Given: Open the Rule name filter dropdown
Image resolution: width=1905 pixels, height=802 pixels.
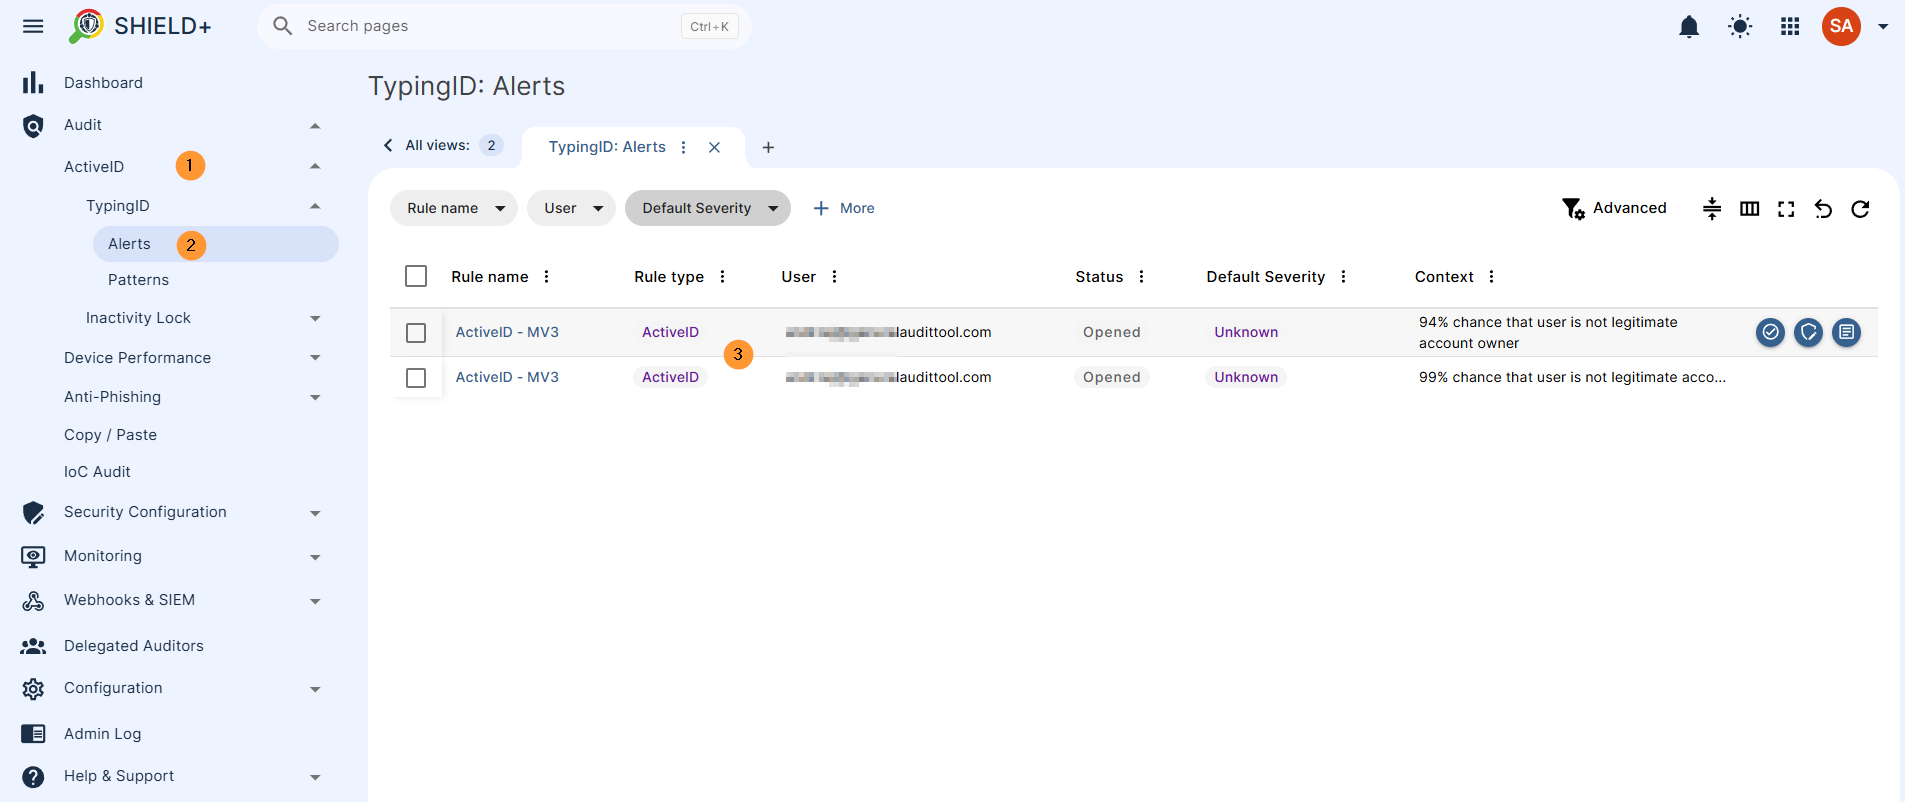Looking at the screenshot, I should tap(453, 208).
